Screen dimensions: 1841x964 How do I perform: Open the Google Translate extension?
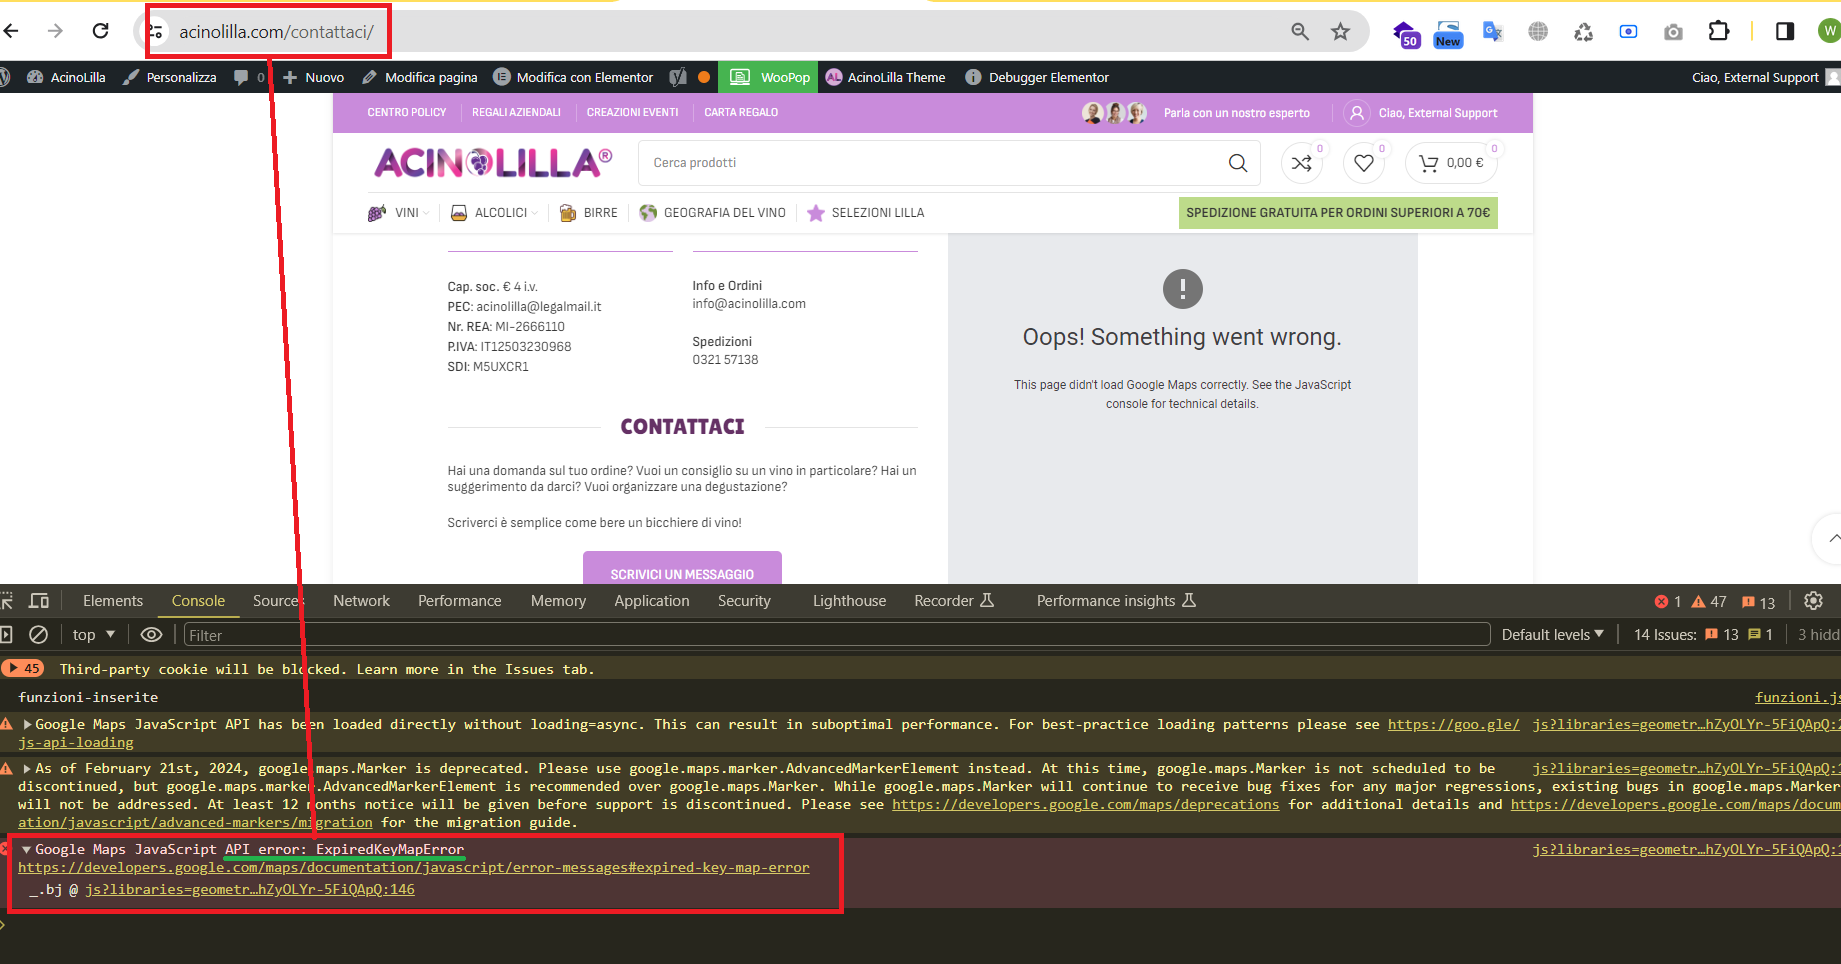point(1493,32)
